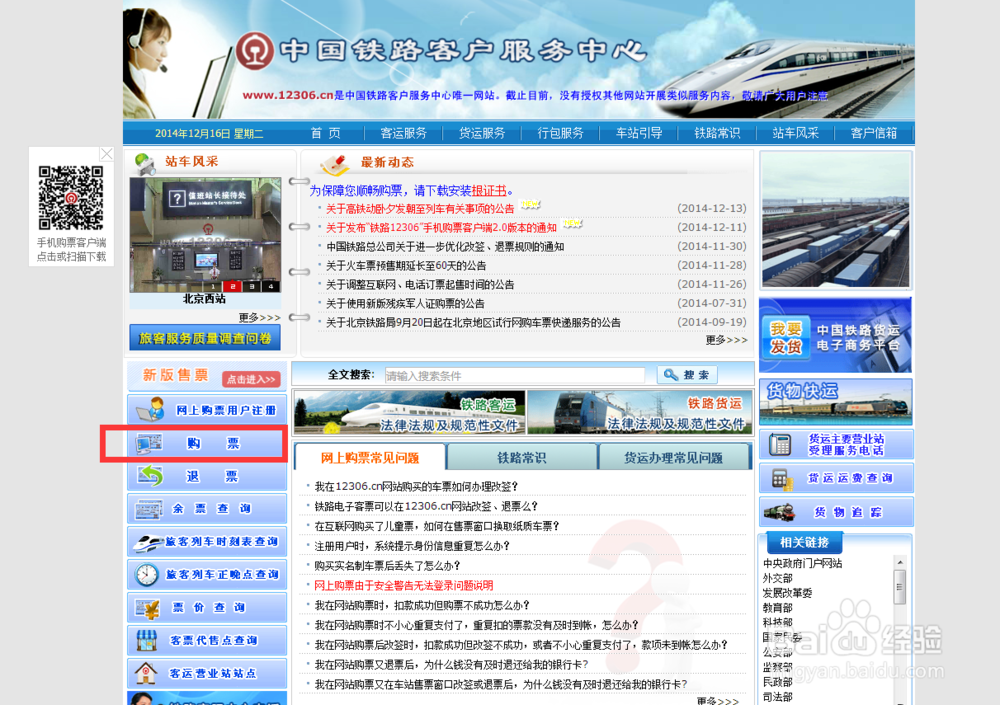Click the 货物追踪 locomotive icon
The height and width of the screenshot is (705, 1000).
point(779,512)
